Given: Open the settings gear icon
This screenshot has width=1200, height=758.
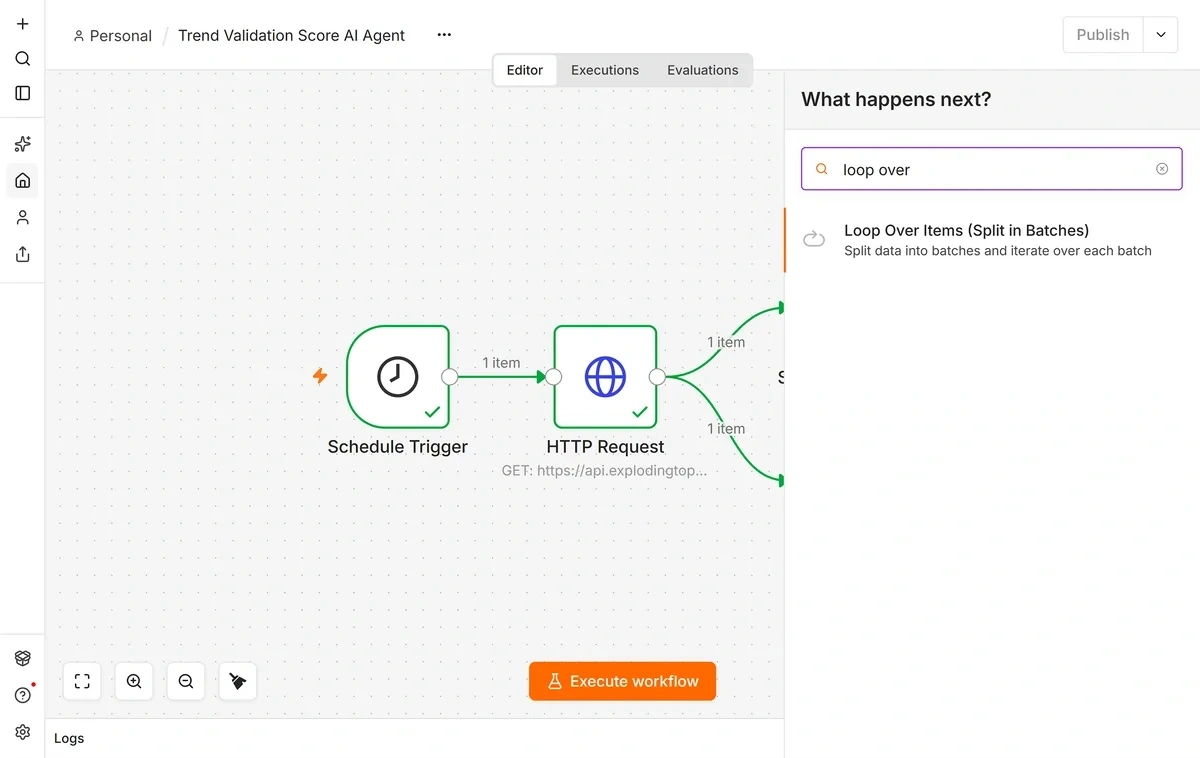Looking at the screenshot, I should tap(22, 732).
